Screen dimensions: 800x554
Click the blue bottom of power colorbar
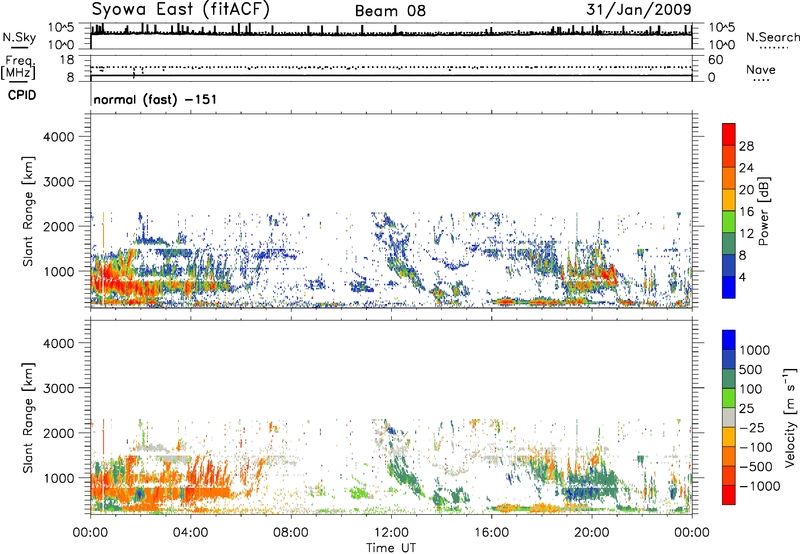point(729,287)
